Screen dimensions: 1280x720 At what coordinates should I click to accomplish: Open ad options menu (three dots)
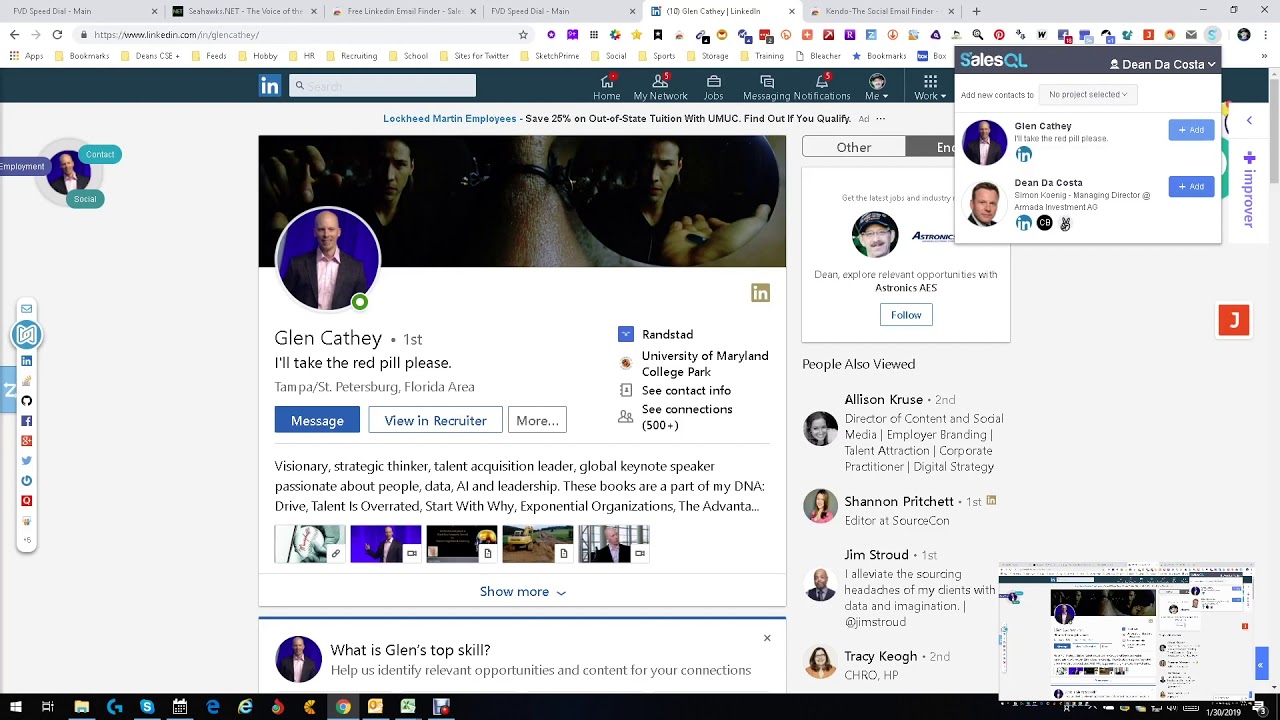coord(880,119)
